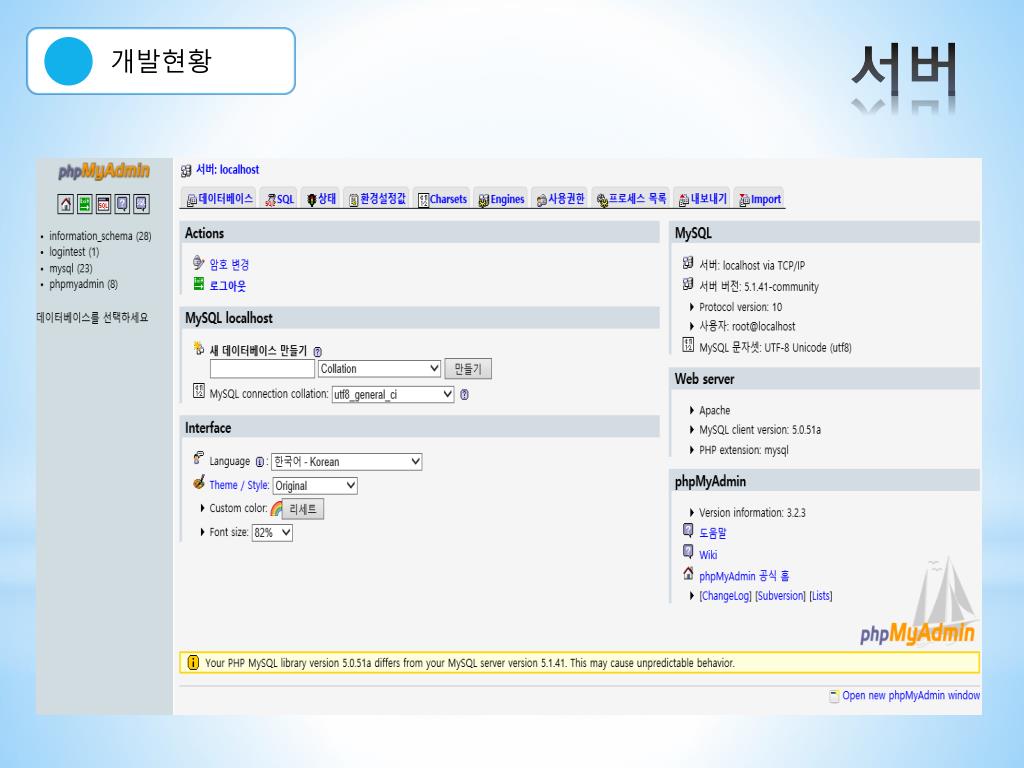The width and height of the screenshot is (1024, 768).
Task: Click the [Subversion] link
Action: (780, 596)
